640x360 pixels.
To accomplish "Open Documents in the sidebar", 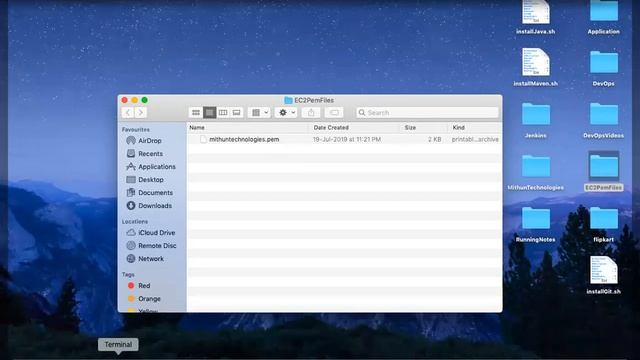I will 155,193.
